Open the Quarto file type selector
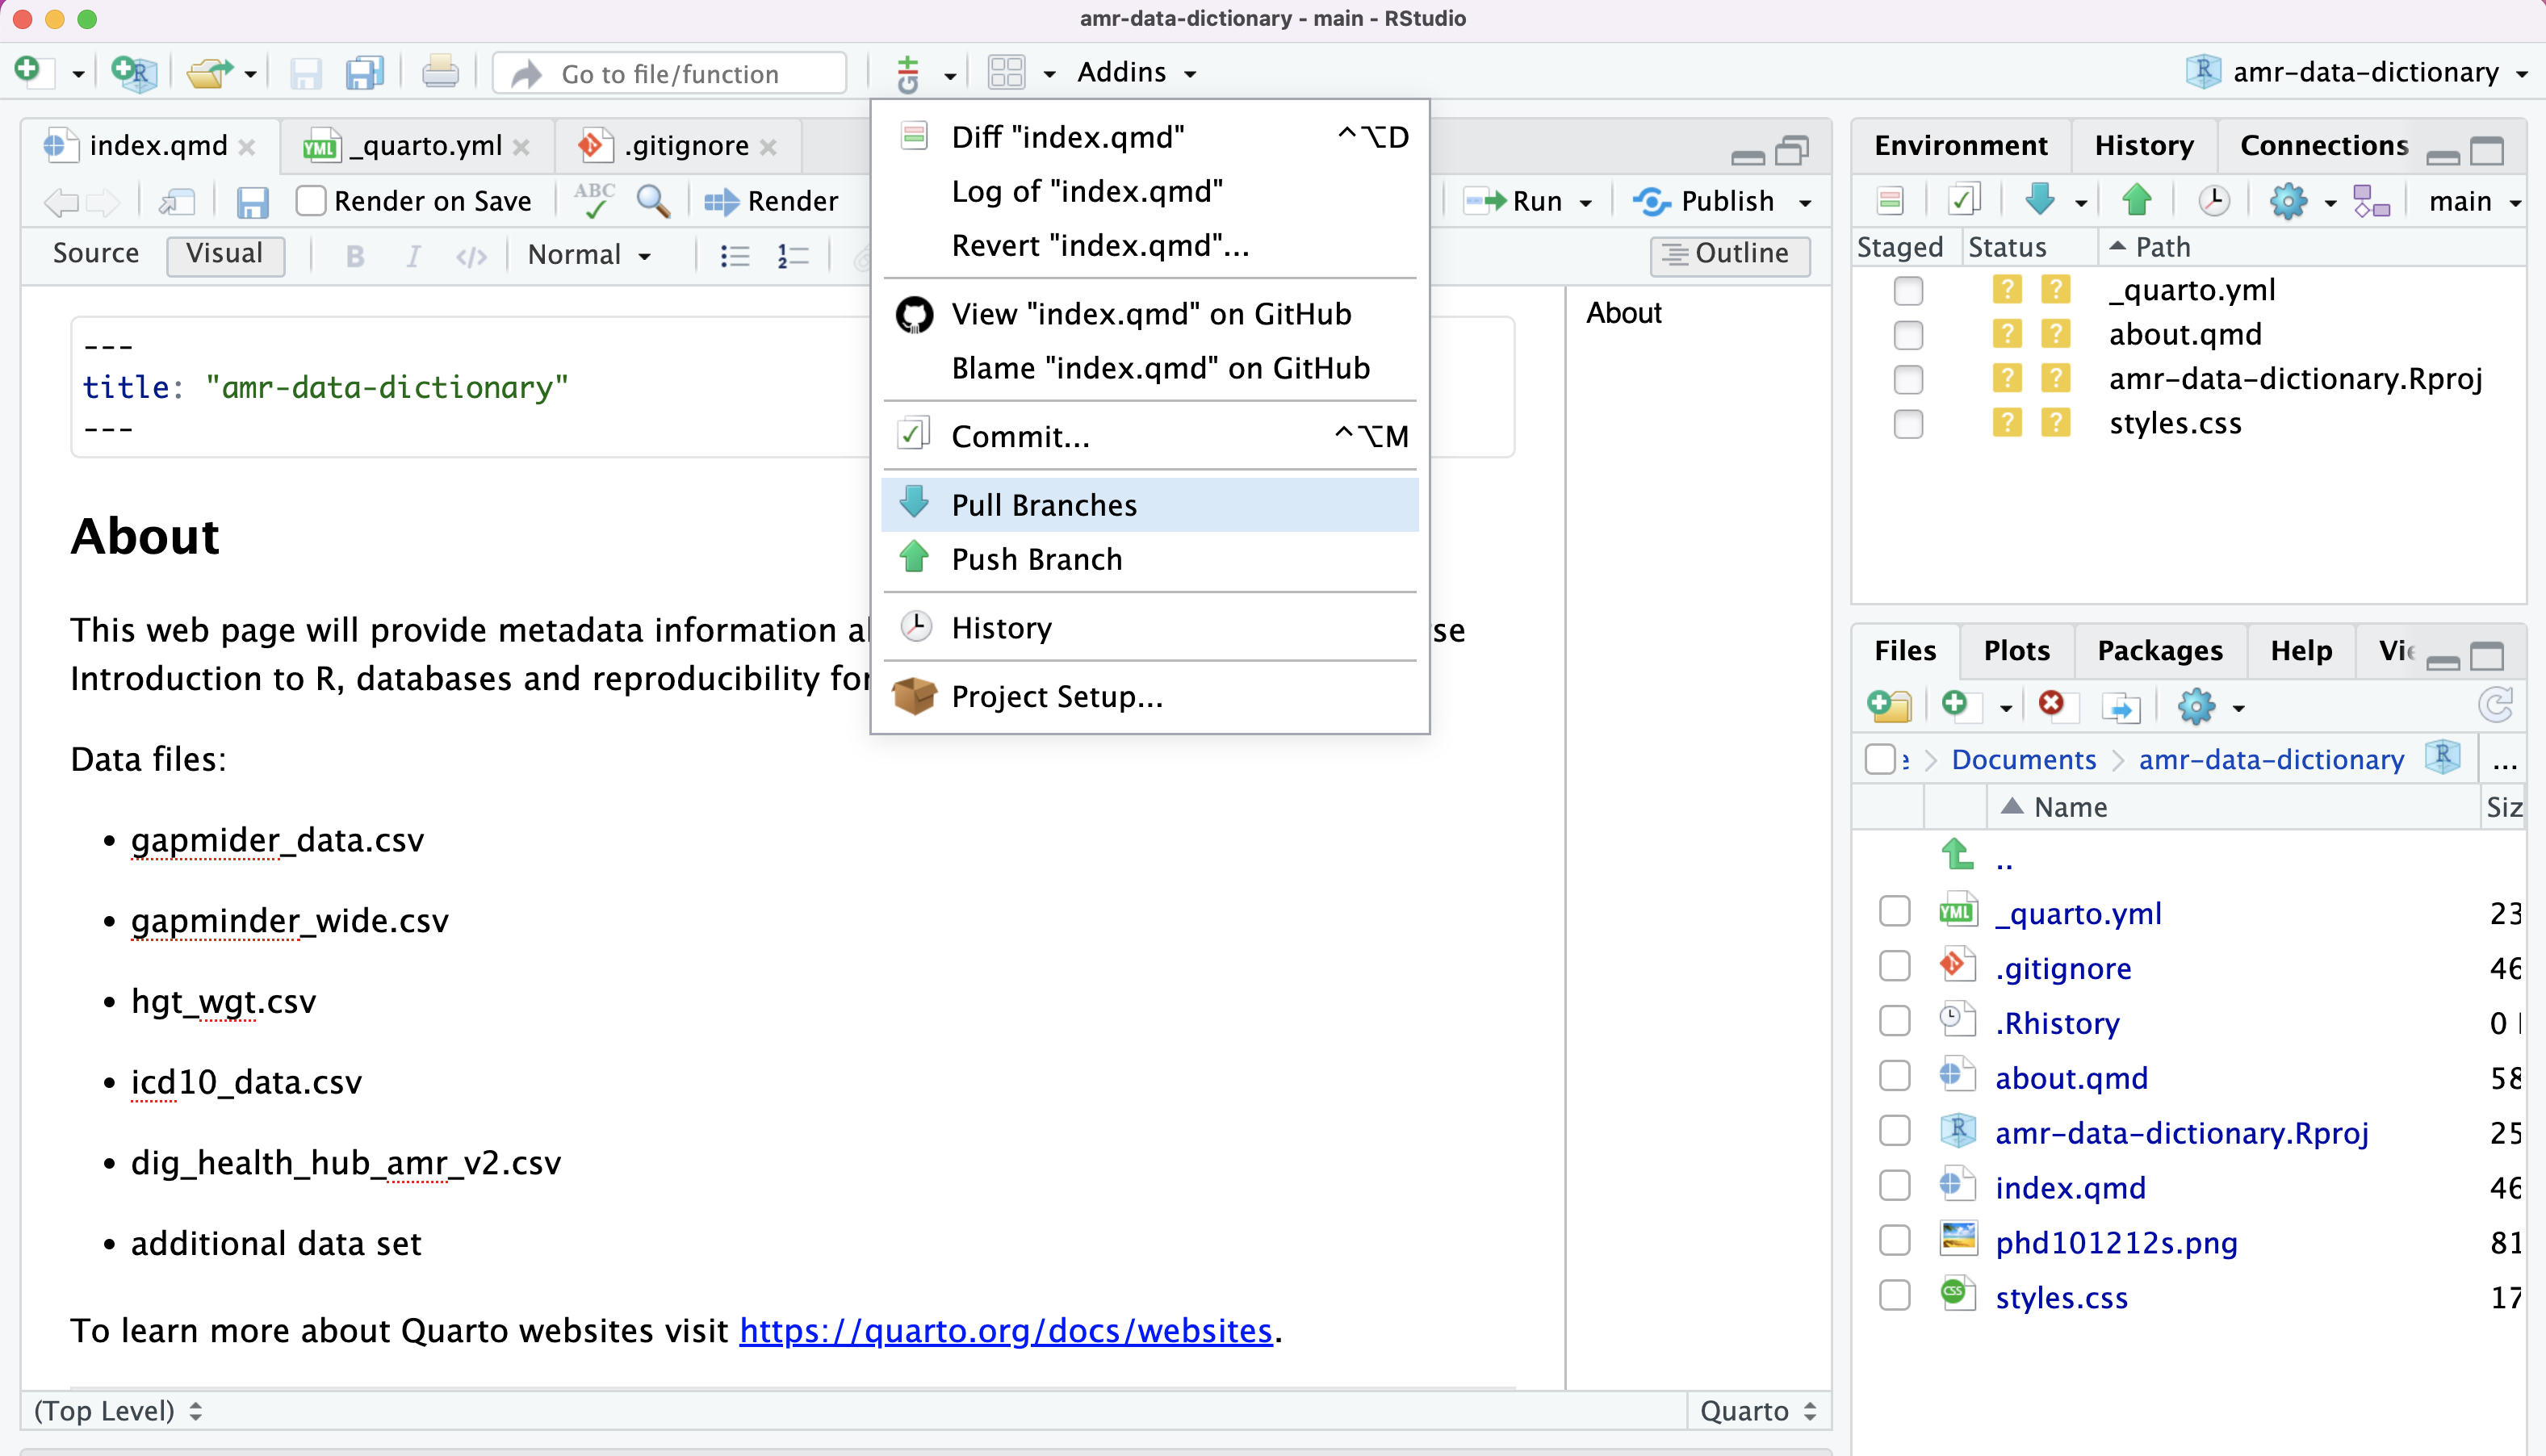The image size is (2546, 1456). tap(1759, 1411)
